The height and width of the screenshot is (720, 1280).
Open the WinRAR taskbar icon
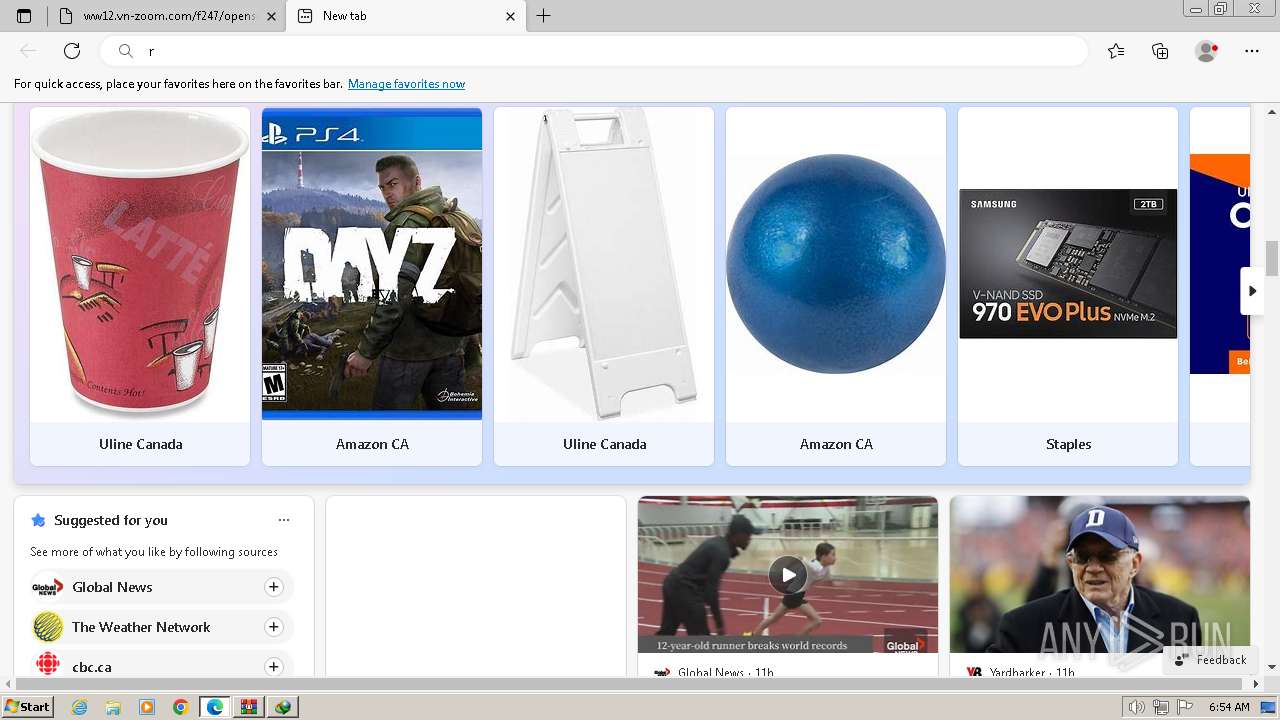(x=249, y=707)
